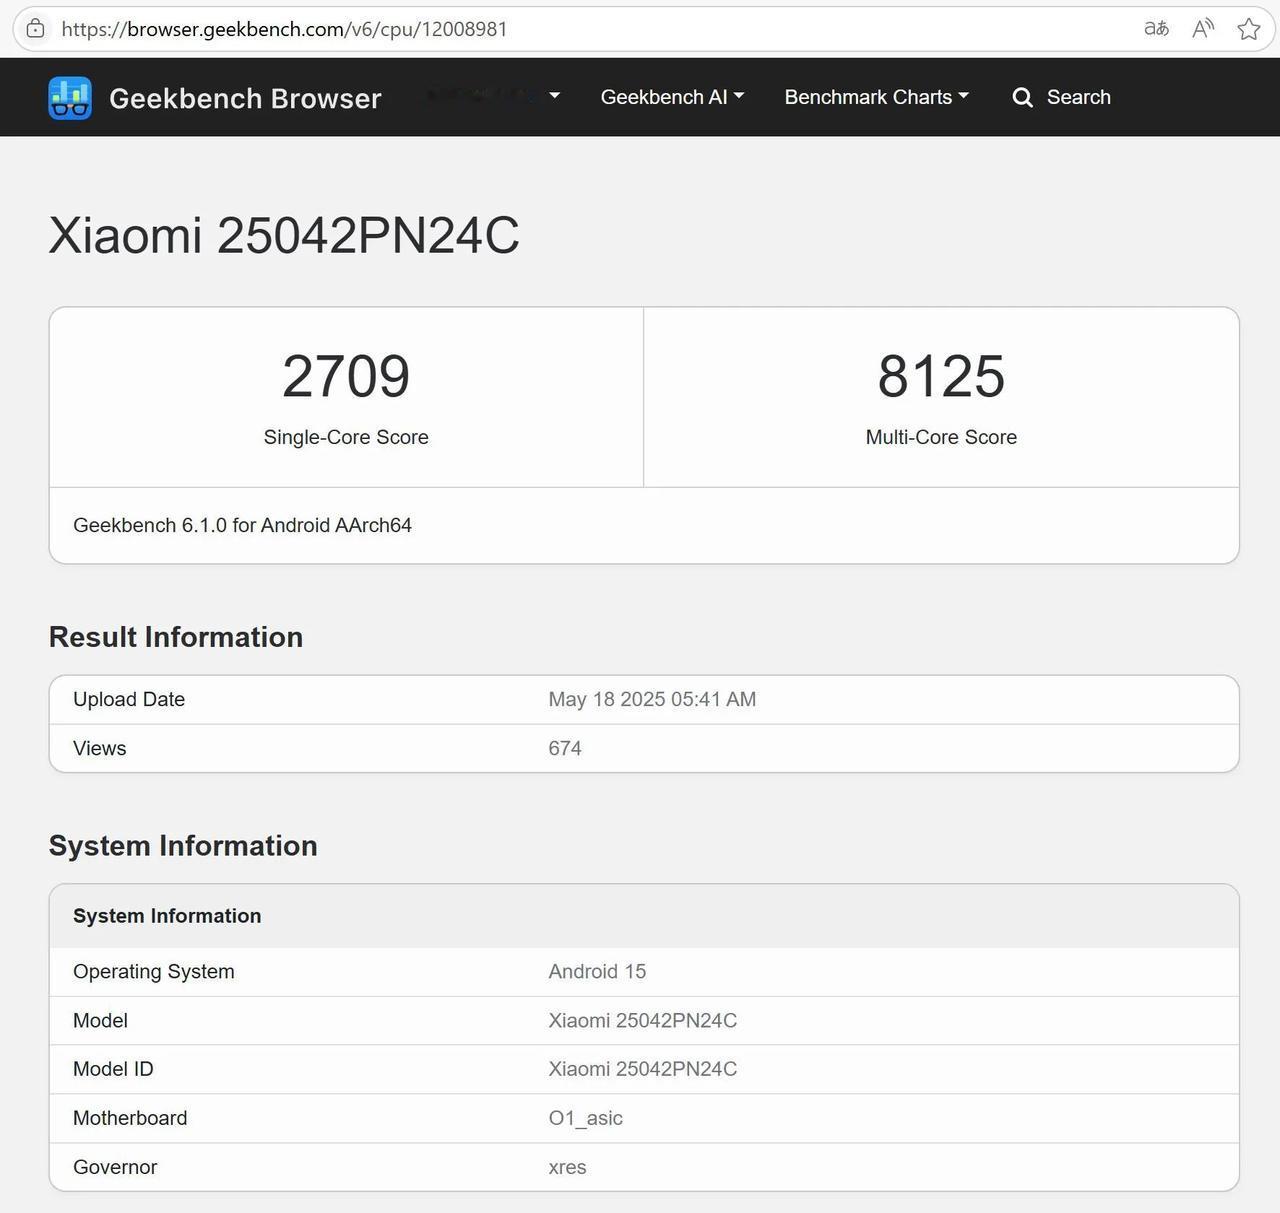The width and height of the screenshot is (1280, 1213).
Task: Click the Views label
Action: pyautogui.click(x=100, y=748)
